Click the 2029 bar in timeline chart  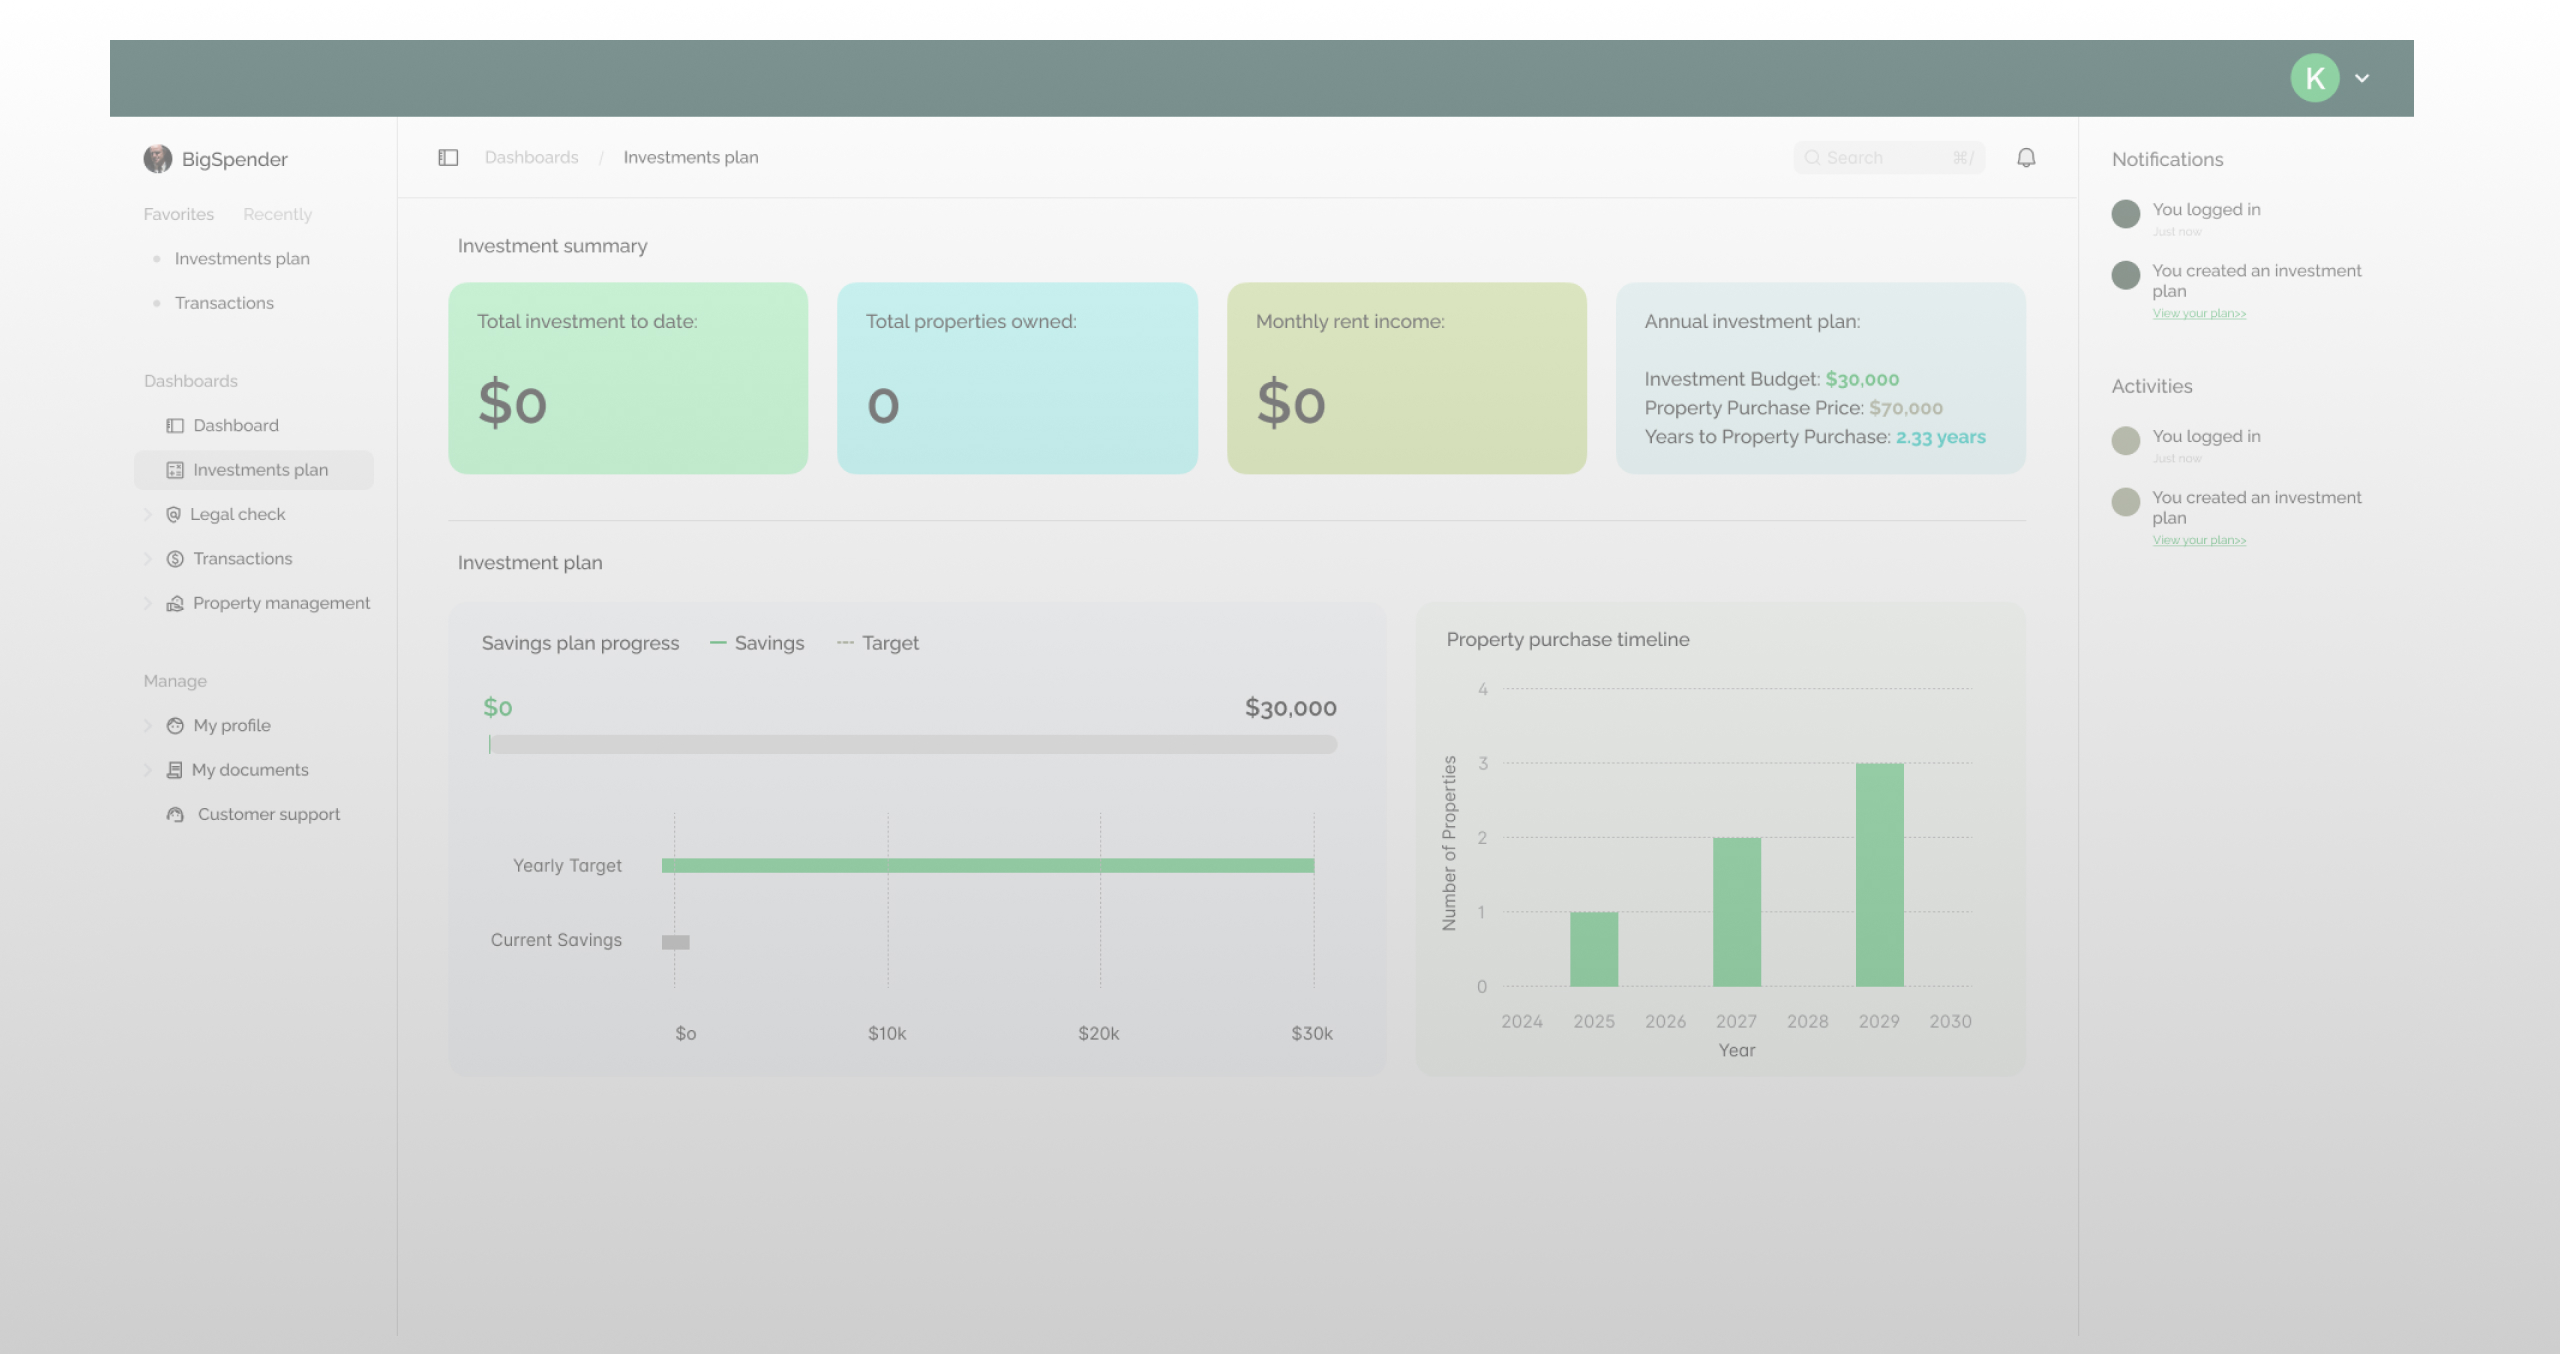[x=1880, y=875]
